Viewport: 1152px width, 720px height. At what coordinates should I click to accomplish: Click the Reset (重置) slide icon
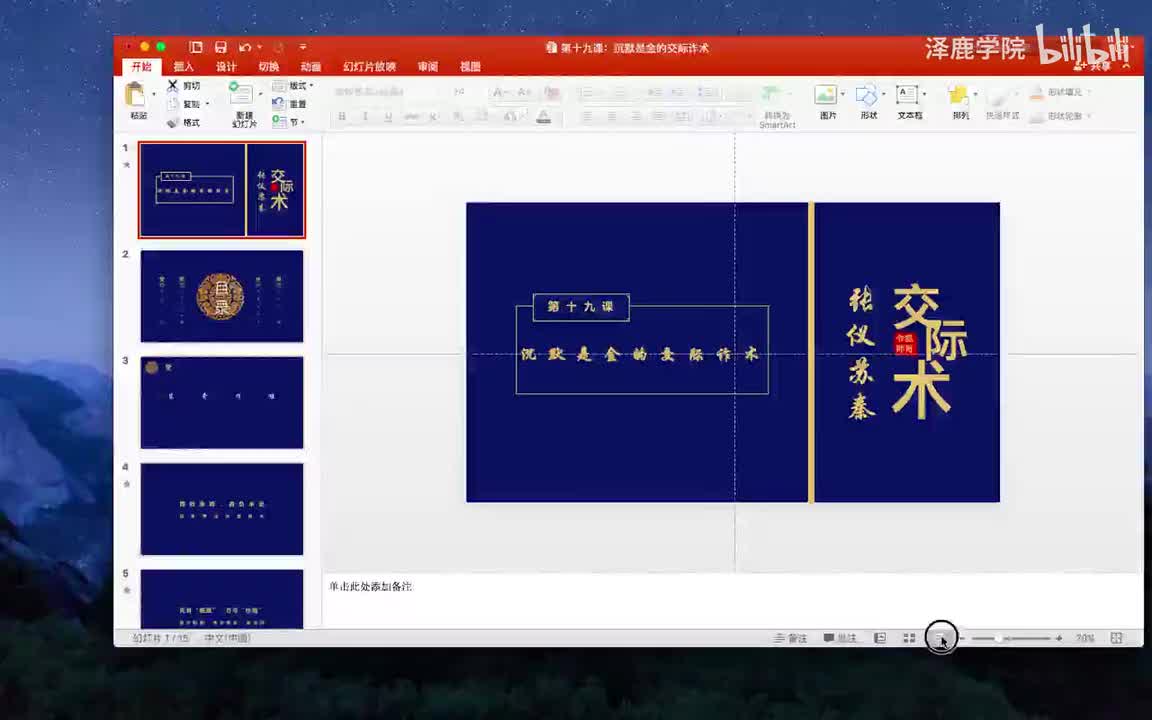click(x=279, y=104)
